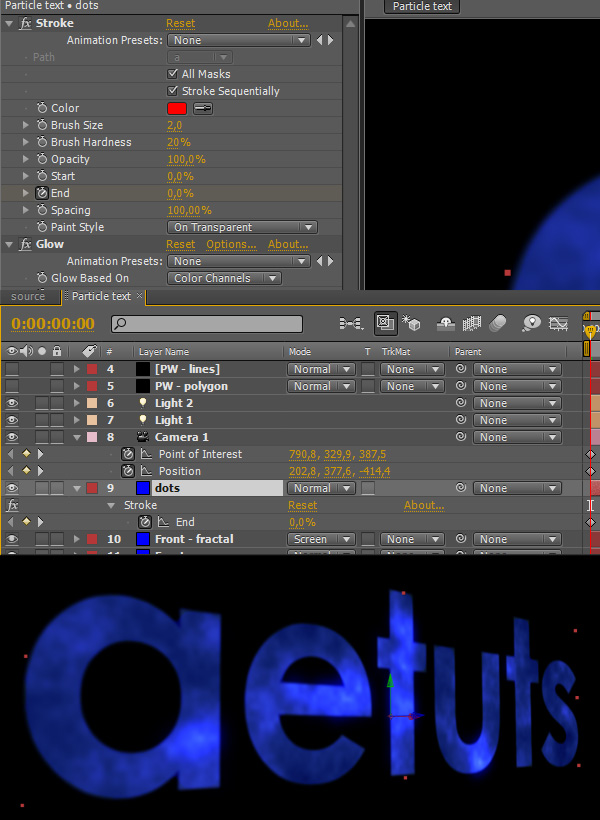Change Front - fractal Screen mode dropdown

pos(321,539)
